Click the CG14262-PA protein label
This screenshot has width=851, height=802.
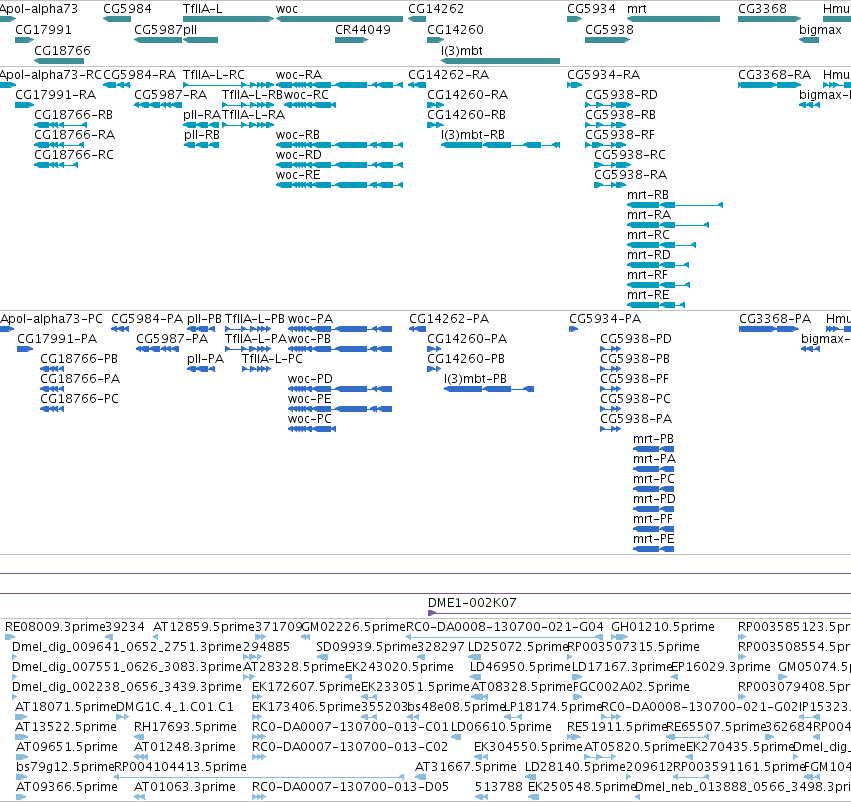tap(449, 319)
